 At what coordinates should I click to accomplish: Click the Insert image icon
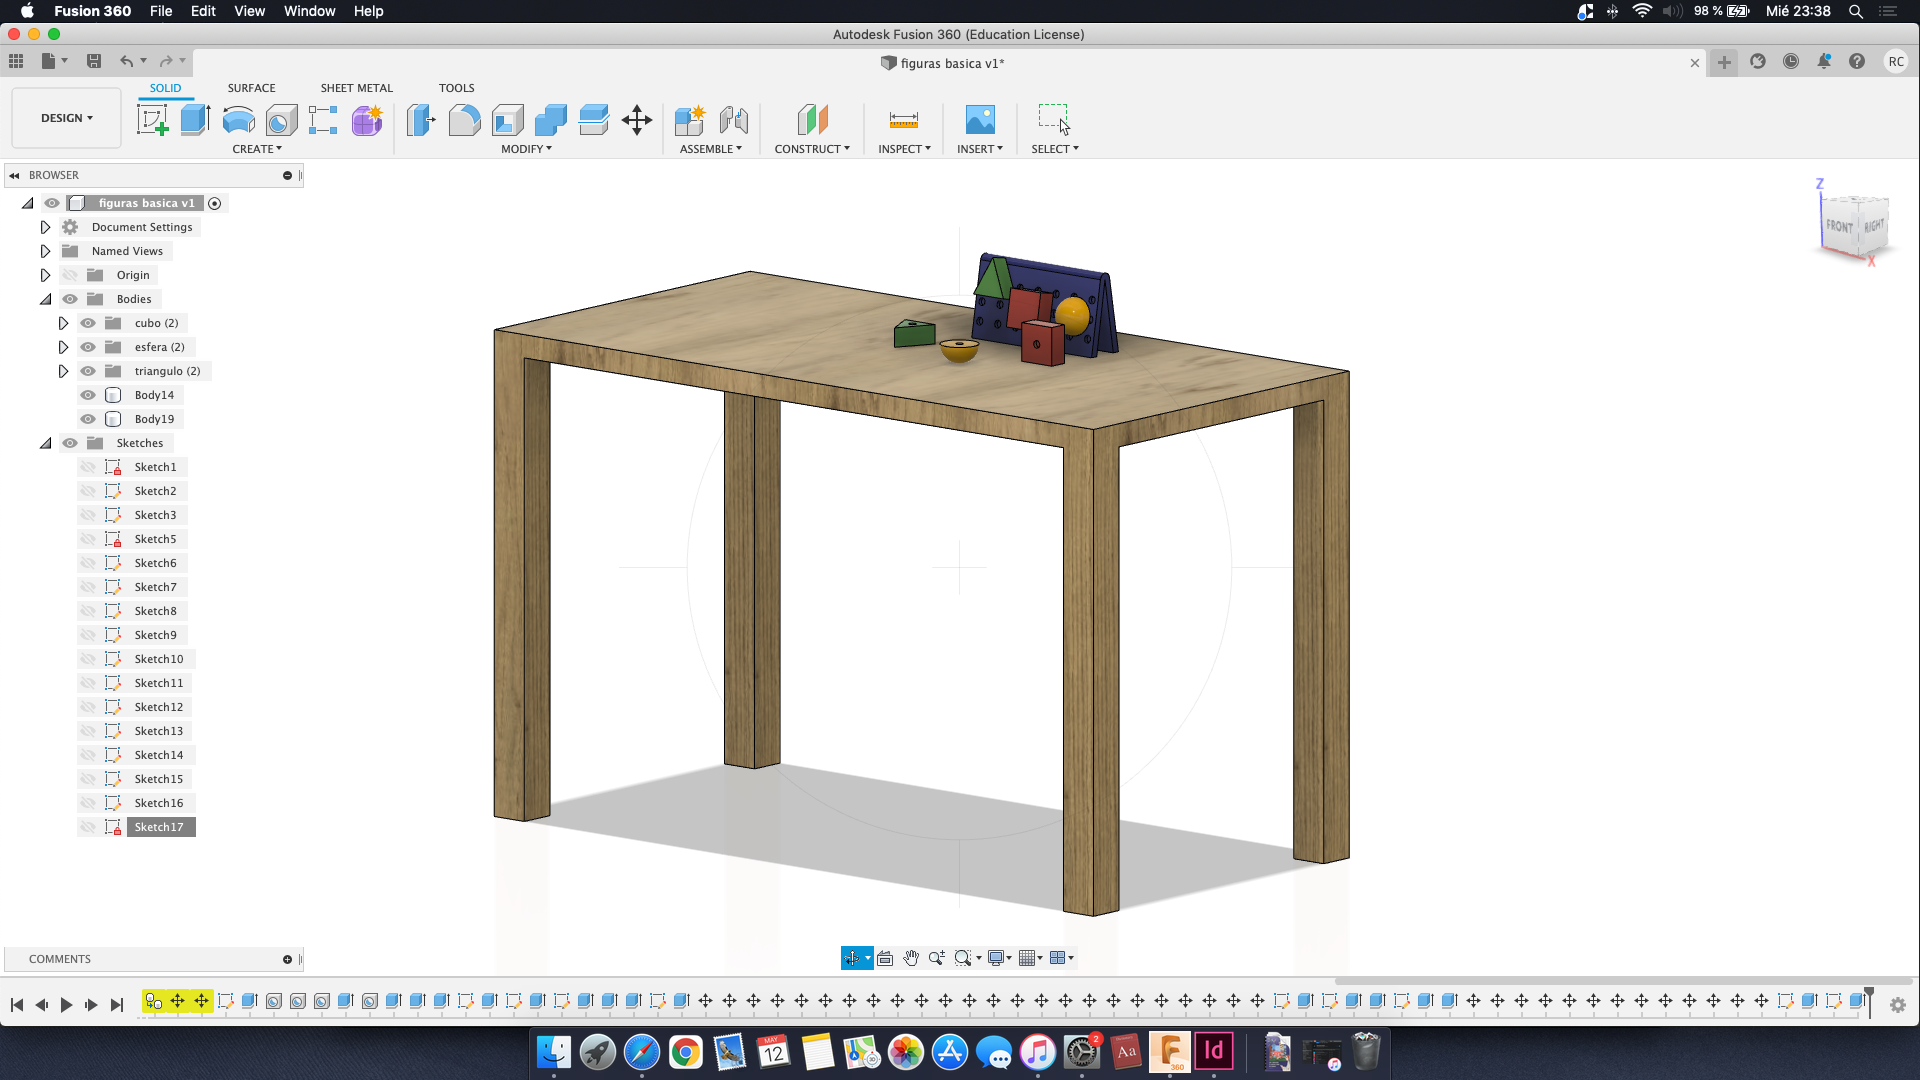979,120
